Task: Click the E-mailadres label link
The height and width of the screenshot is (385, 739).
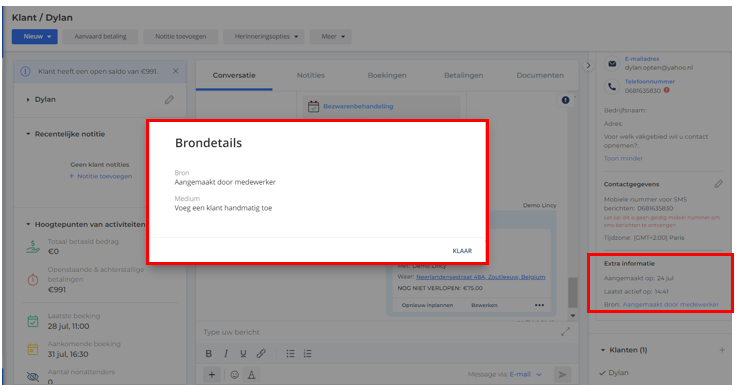Action: [642, 59]
